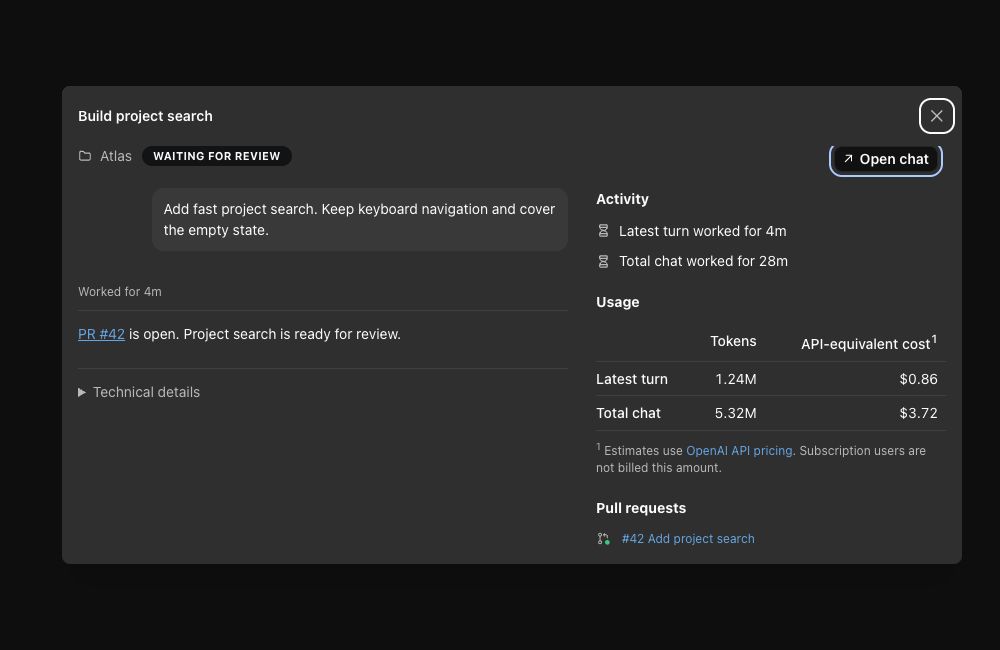The width and height of the screenshot is (1000, 650).
Task: Click Total chat worked for 28m text
Action: (x=703, y=261)
